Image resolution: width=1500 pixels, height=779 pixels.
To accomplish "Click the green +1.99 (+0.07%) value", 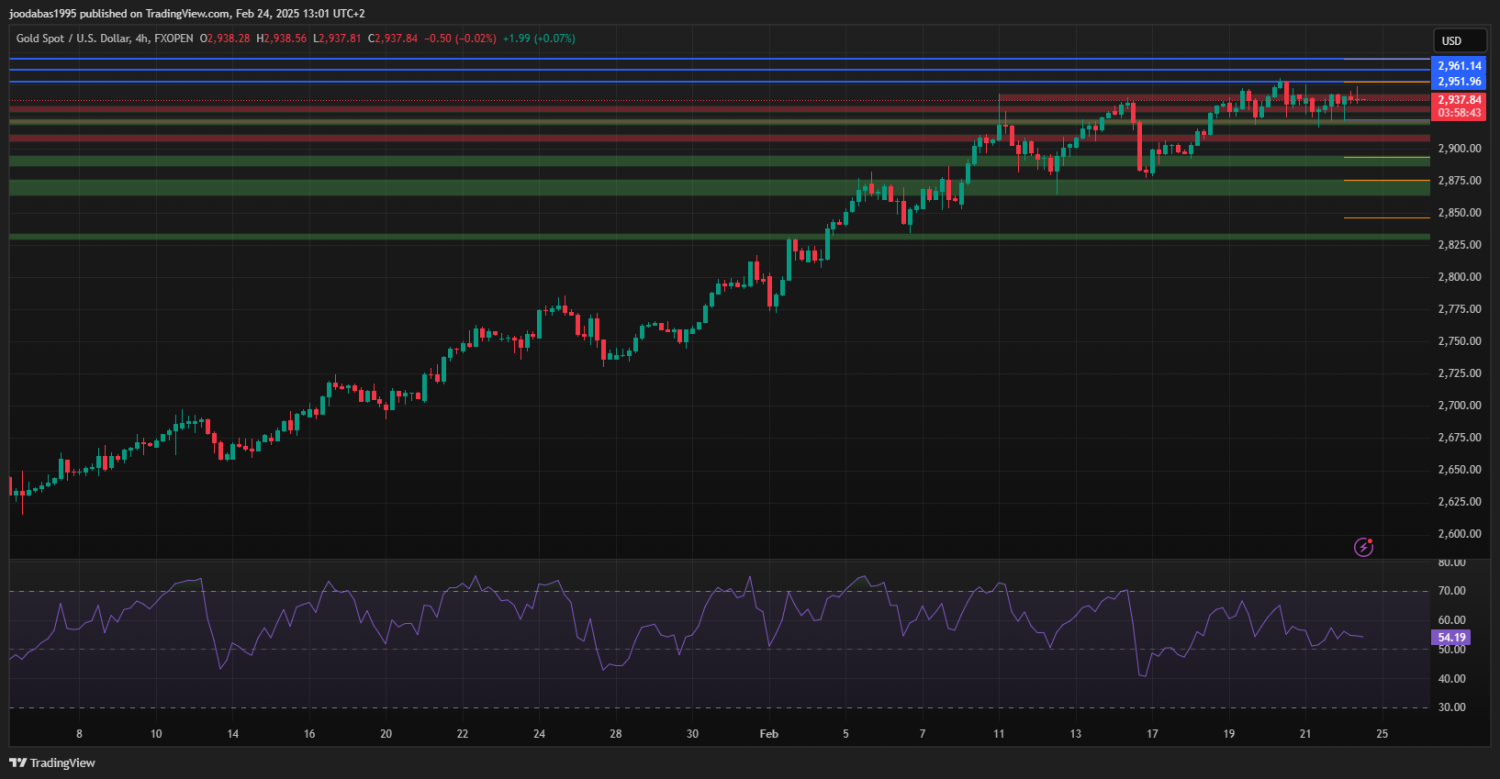I will point(538,38).
